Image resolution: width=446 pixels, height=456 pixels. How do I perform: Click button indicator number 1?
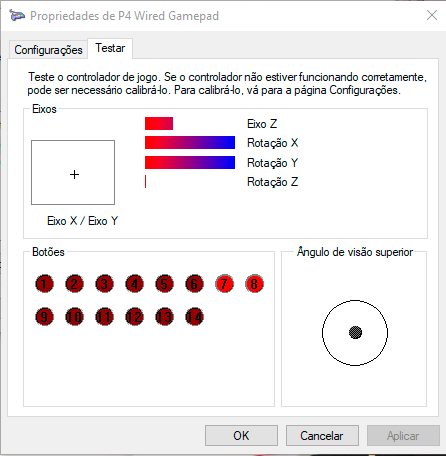[x=44, y=284]
